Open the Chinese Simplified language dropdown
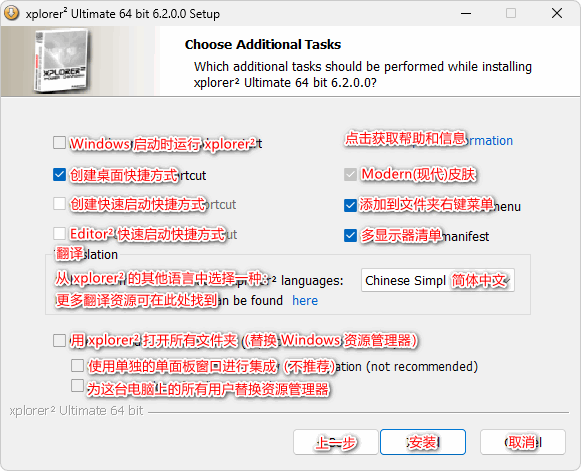The image size is (581, 471). pos(438,280)
